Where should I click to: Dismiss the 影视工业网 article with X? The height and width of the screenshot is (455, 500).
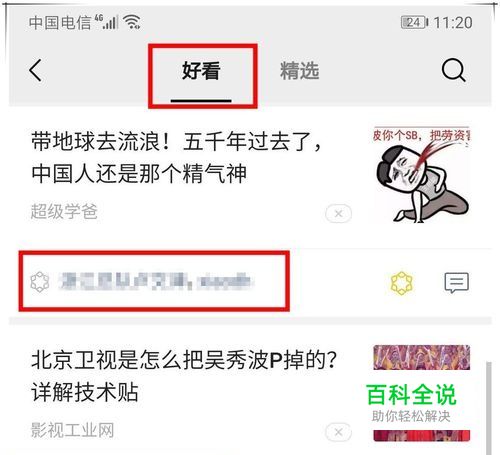point(338,432)
